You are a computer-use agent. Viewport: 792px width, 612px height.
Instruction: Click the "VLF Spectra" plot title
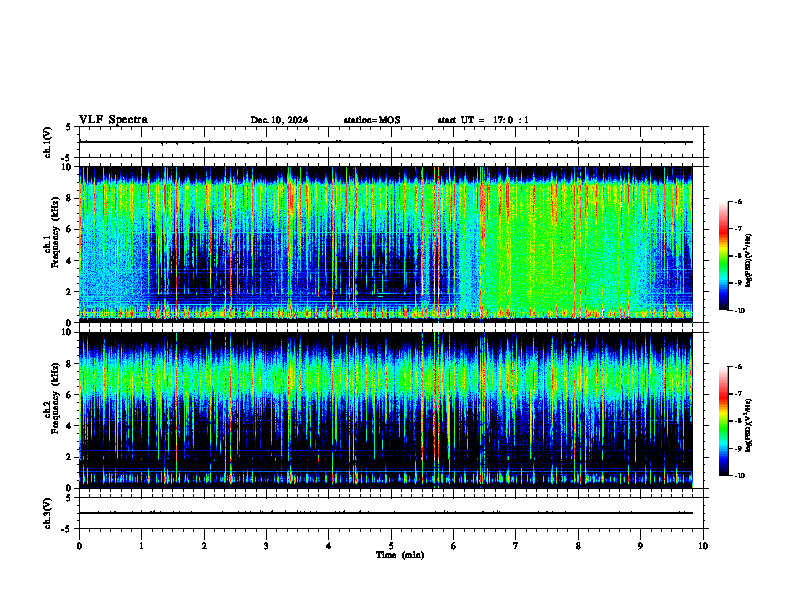(113, 120)
